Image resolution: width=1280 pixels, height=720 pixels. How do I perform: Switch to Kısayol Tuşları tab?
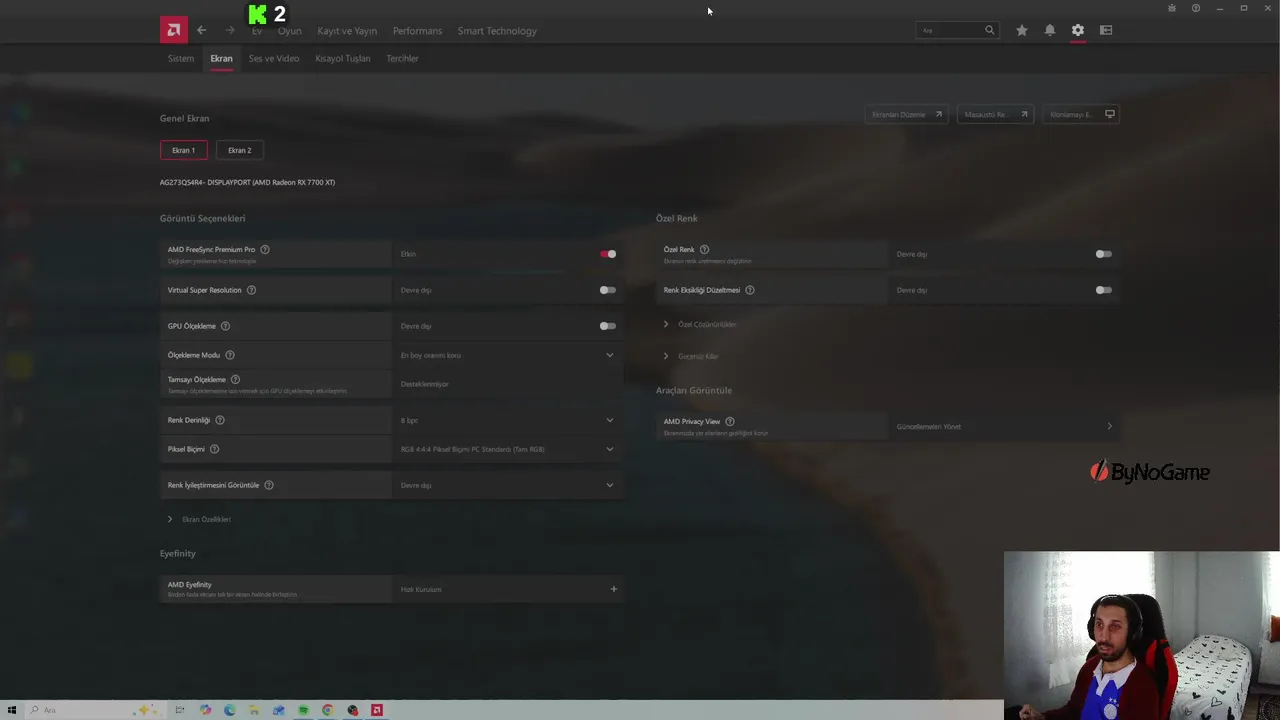343,58
